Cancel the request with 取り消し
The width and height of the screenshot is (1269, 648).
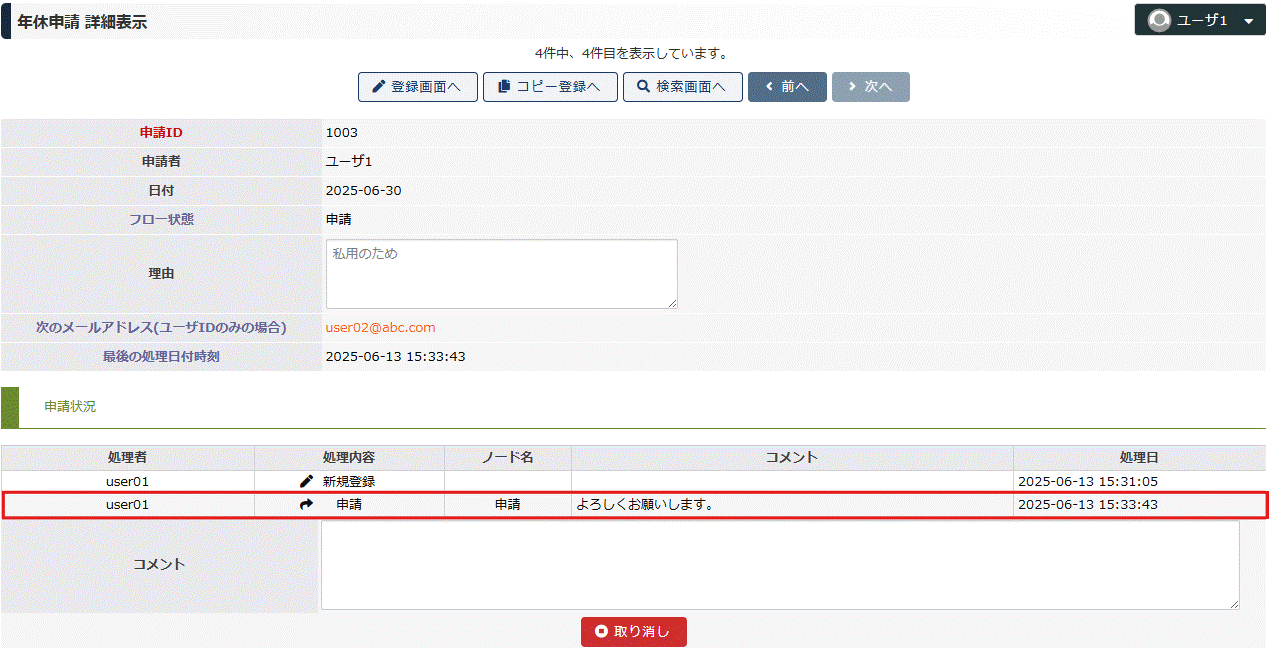634,632
